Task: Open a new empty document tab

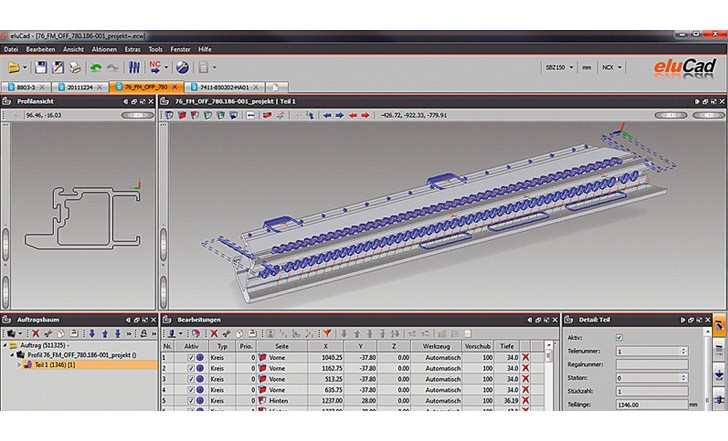Action: (277, 87)
